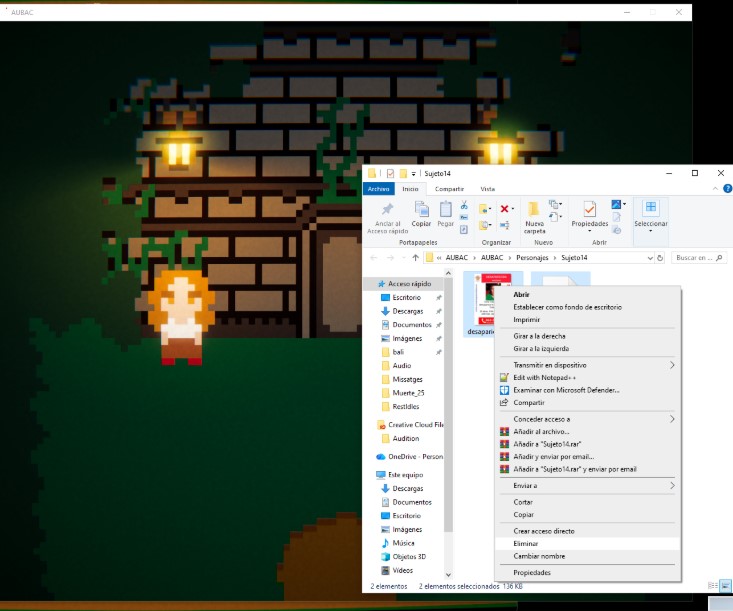This screenshot has height=611, width=733.
Task: Click the red X delete icon
Action: [504, 208]
